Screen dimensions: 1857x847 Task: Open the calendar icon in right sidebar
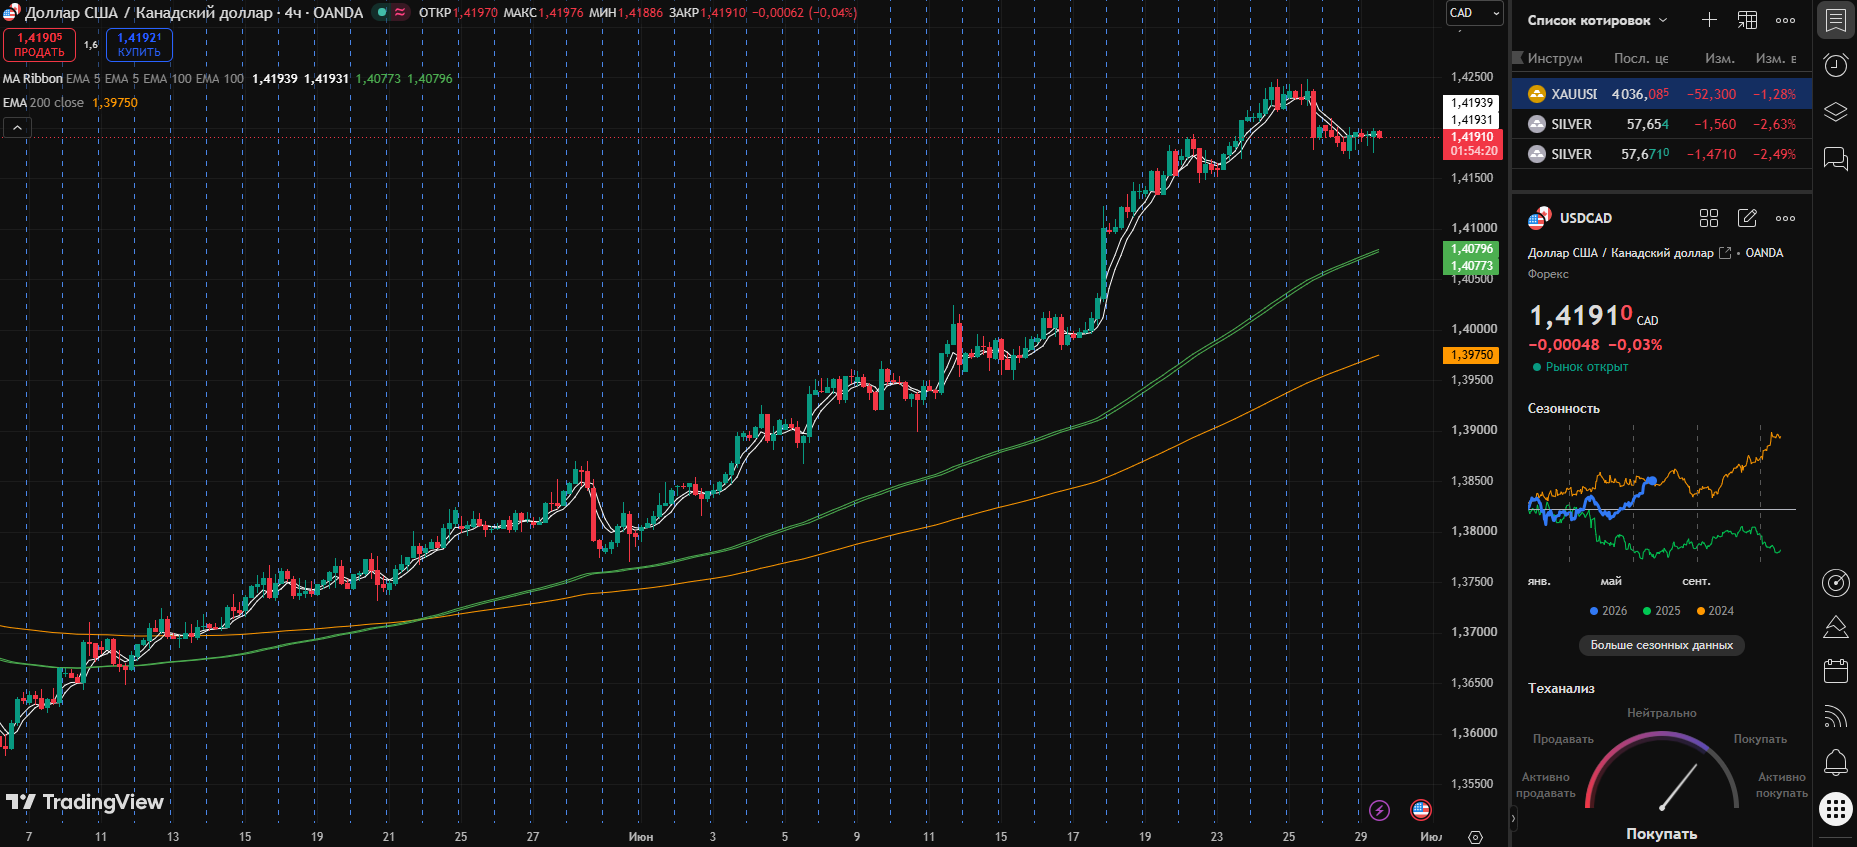pyautogui.click(x=1836, y=671)
